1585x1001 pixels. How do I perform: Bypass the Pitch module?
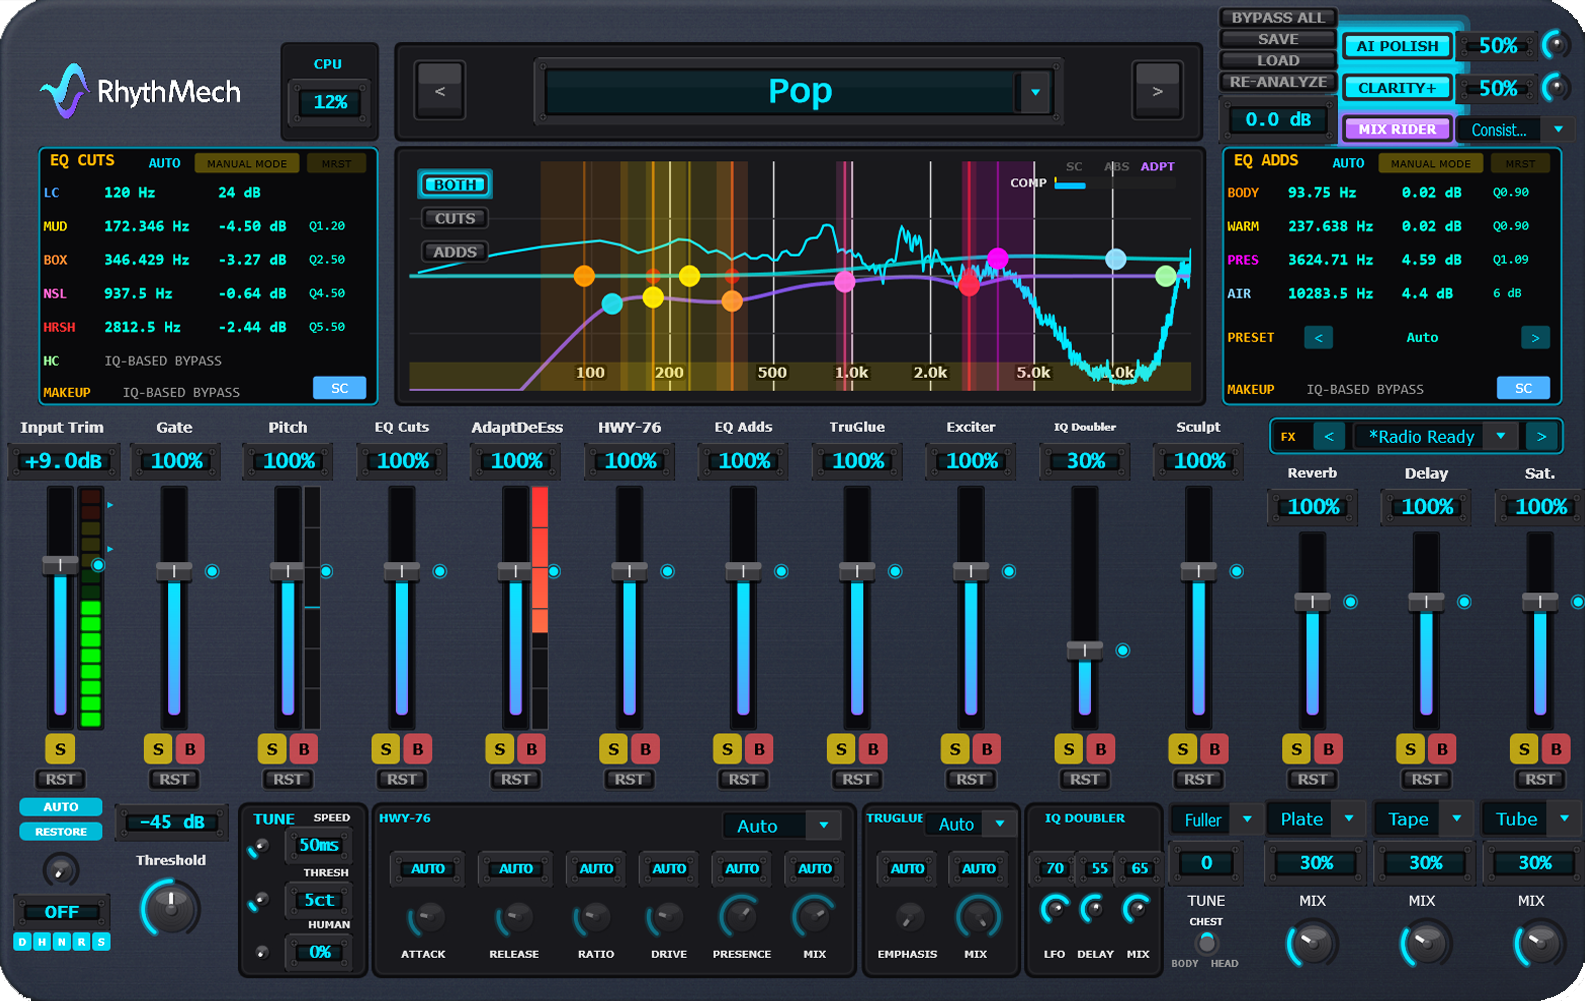[x=304, y=749]
